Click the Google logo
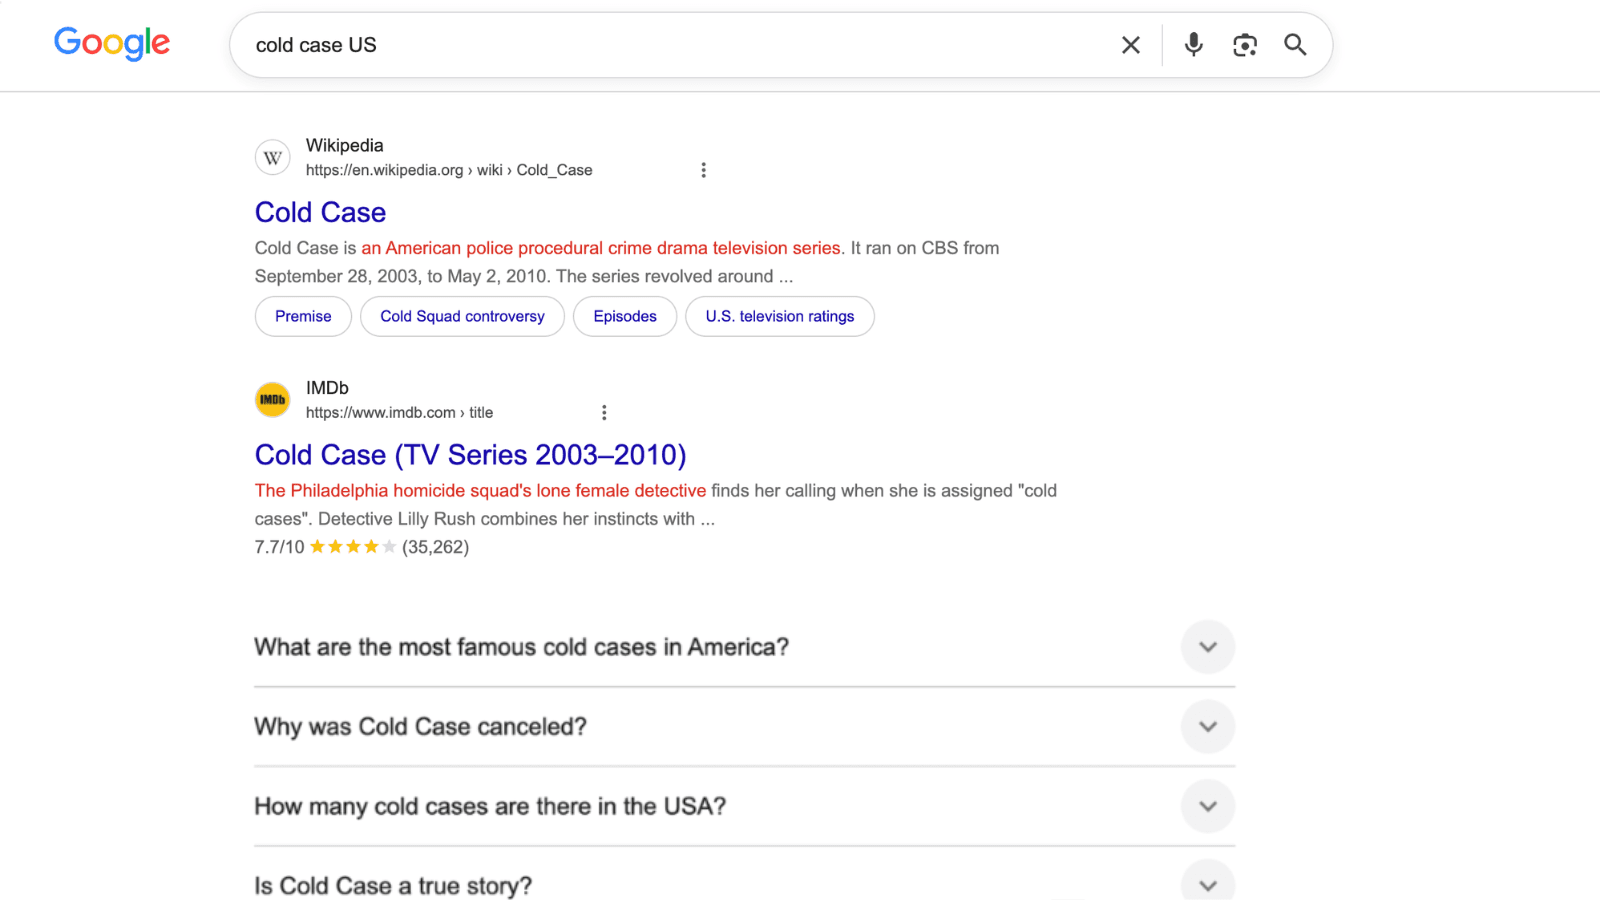The width and height of the screenshot is (1600, 900). point(112,43)
